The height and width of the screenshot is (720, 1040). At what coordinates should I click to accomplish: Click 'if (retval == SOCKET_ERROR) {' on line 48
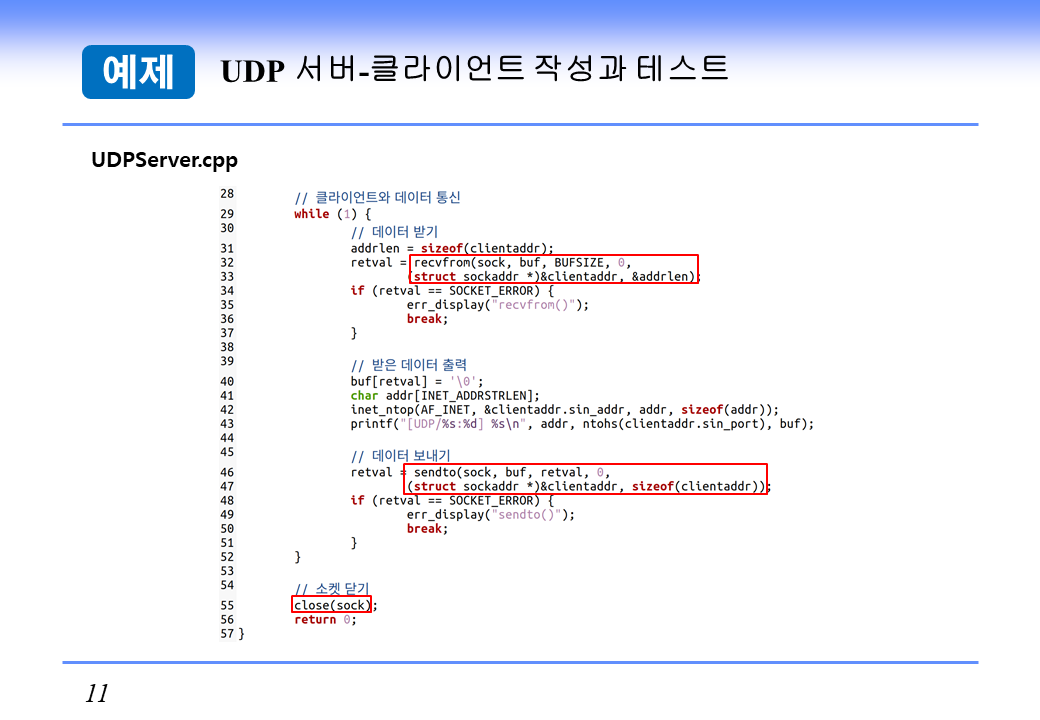tap(452, 501)
